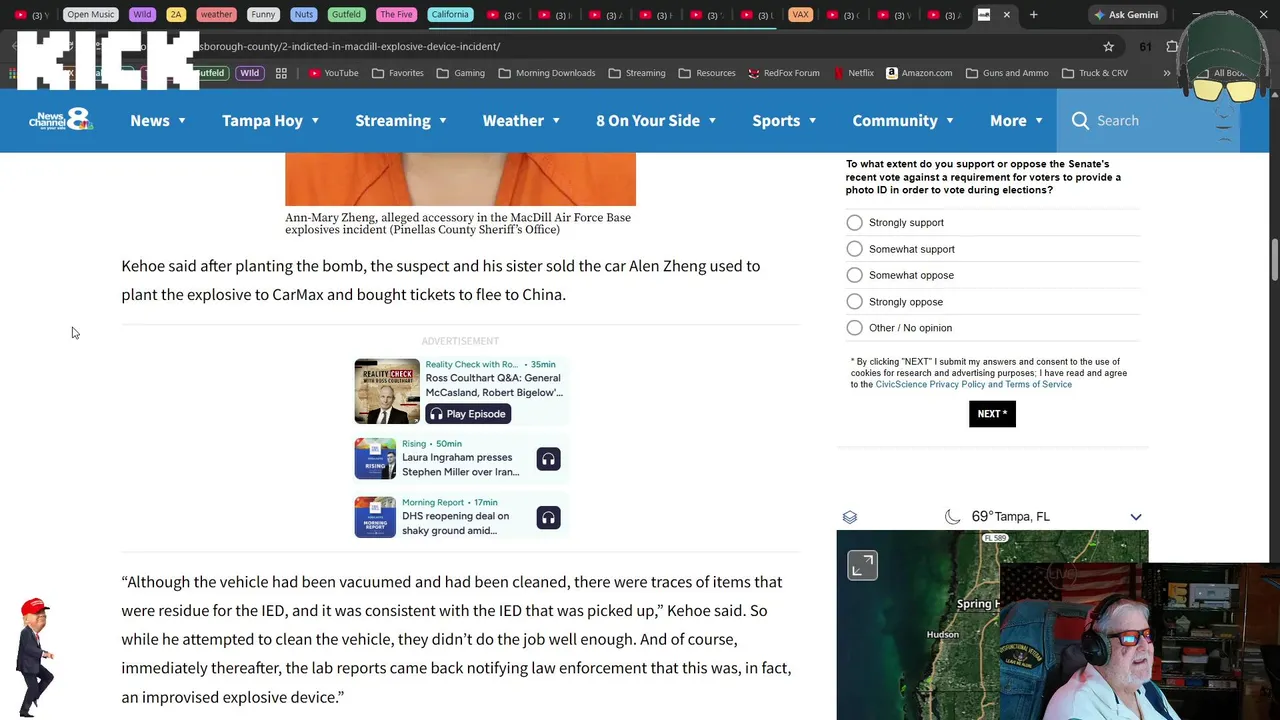Open the 'weather' tab group
Screen dimensions: 1280x720
pyautogui.click(x=216, y=15)
